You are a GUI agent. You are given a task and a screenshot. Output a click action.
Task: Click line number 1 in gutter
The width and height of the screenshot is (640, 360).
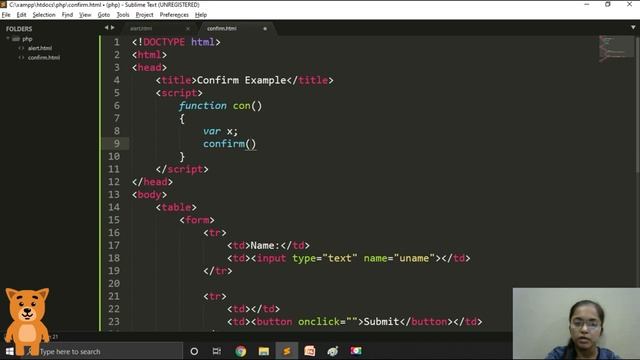point(117,42)
